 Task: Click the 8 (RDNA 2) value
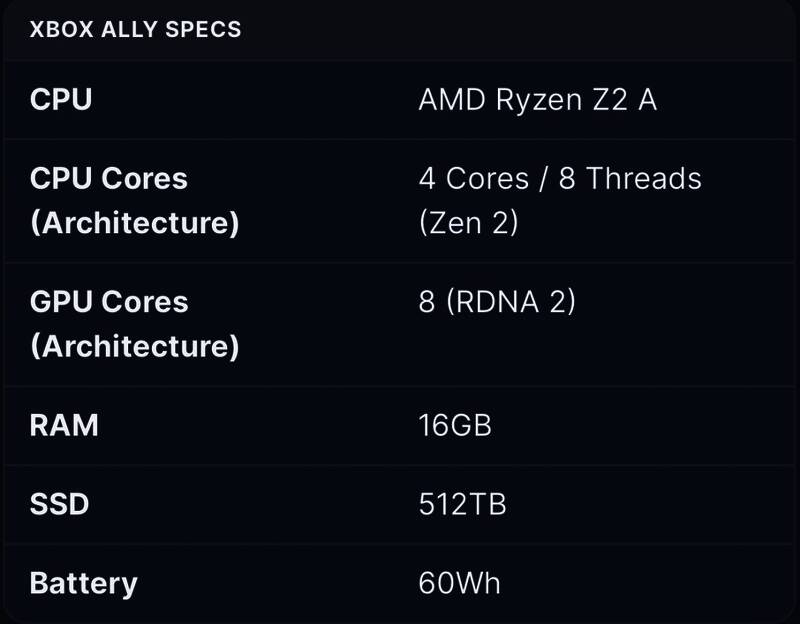tap(497, 302)
